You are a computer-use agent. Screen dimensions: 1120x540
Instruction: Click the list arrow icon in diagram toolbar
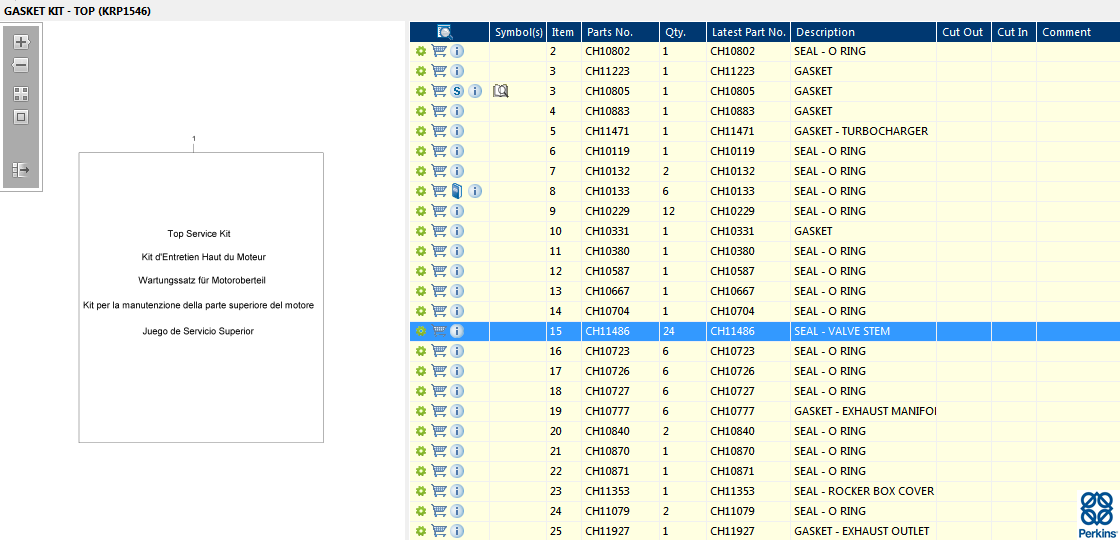point(20,170)
